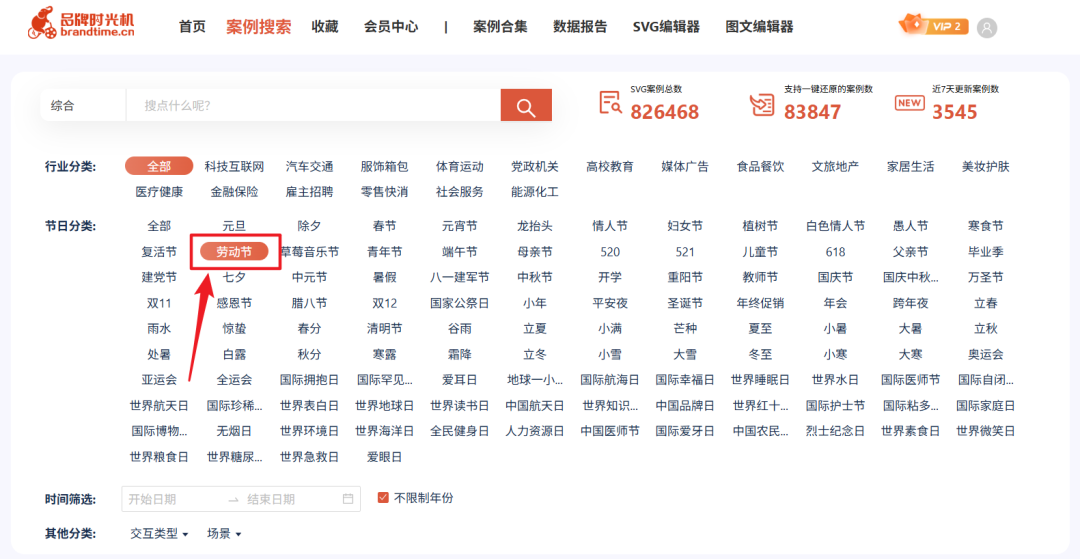
Task: Select the 能源化工 industry filter
Action: pos(534,192)
